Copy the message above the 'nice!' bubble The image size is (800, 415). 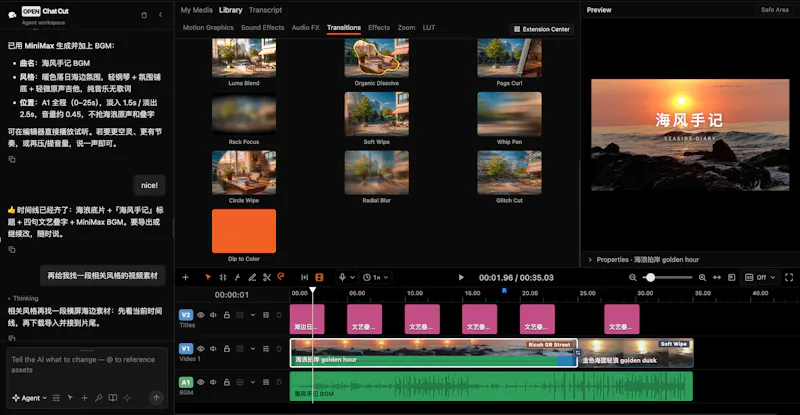click(x=12, y=159)
